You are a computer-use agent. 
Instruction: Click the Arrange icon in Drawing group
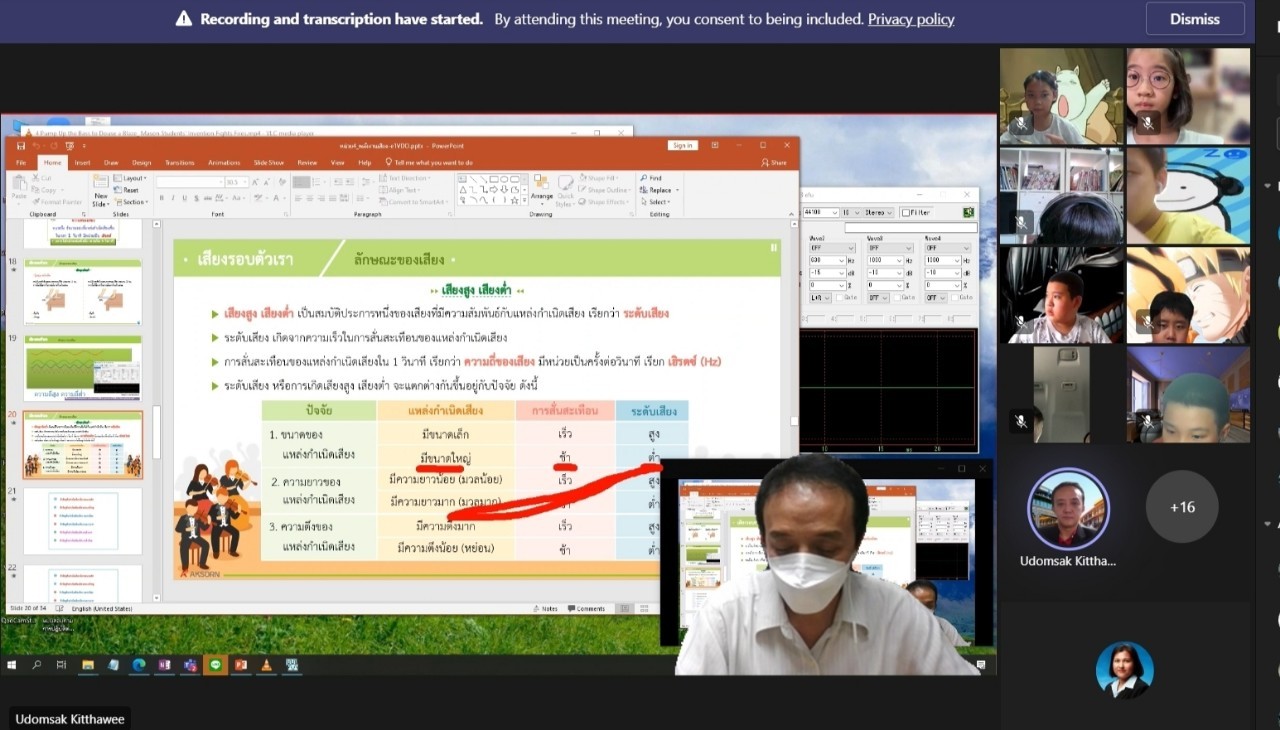541,189
